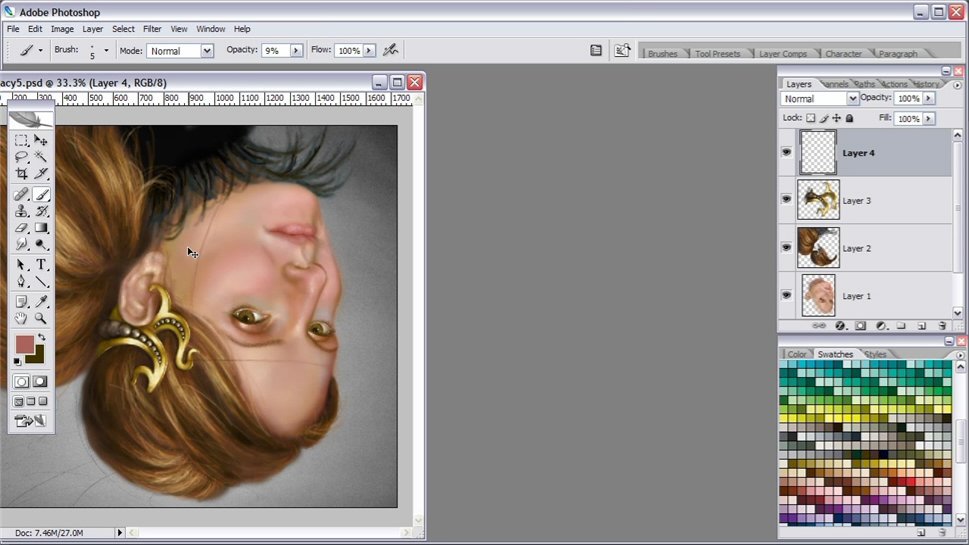Image resolution: width=969 pixels, height=545 pixels.
Task: Switch to Standard edit mode
Action: (21, 381)
